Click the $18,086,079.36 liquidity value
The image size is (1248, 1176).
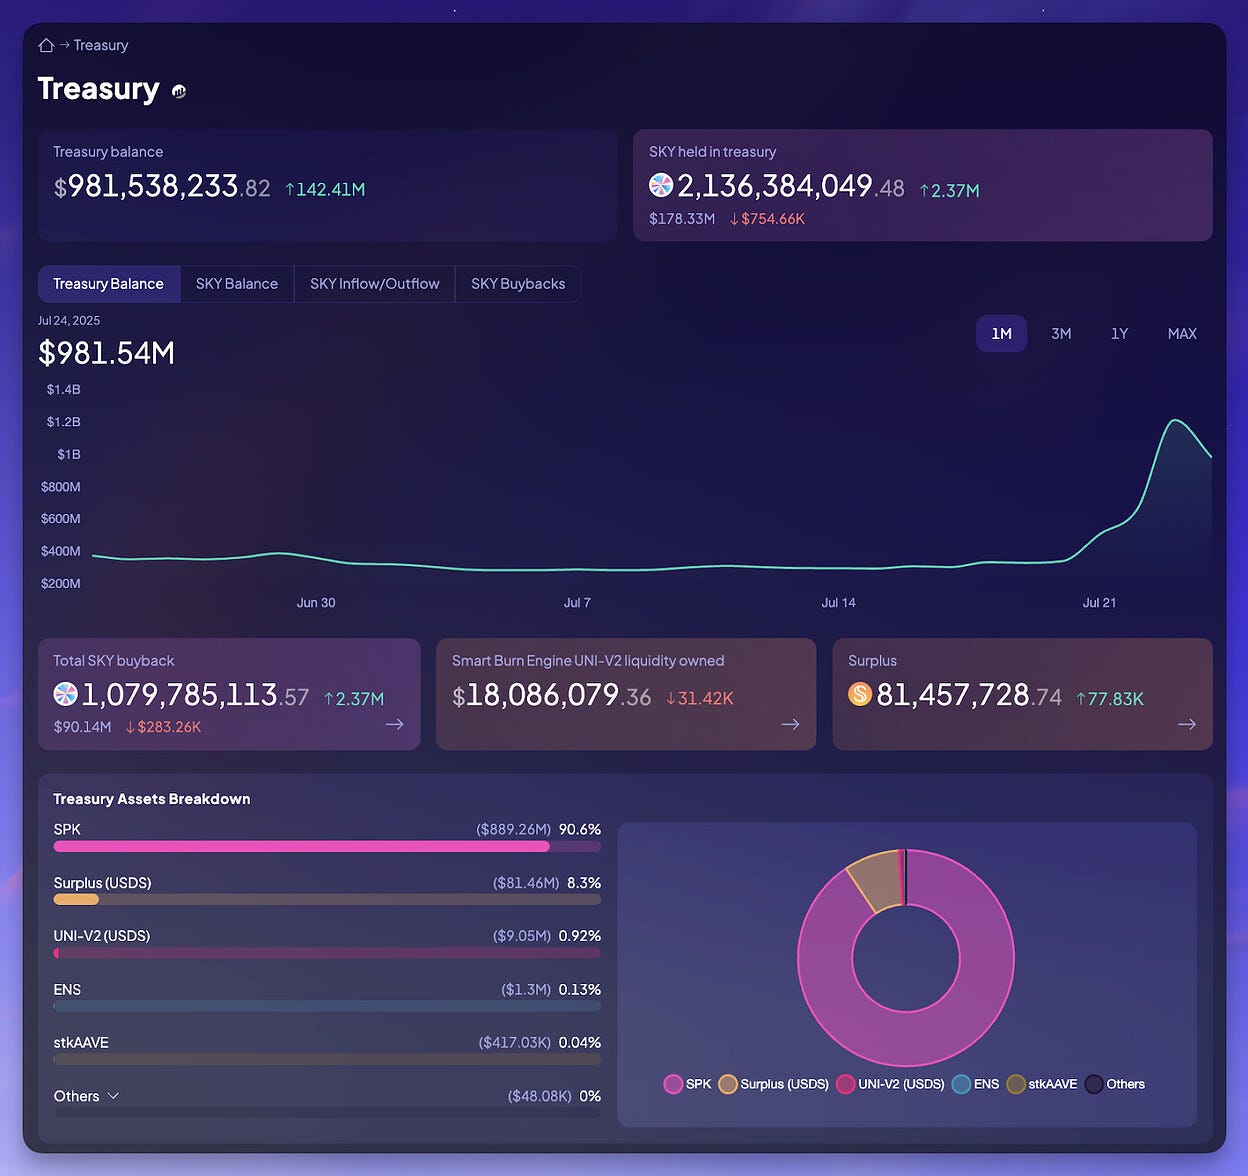pyautogui.click(x=552, y=695)
